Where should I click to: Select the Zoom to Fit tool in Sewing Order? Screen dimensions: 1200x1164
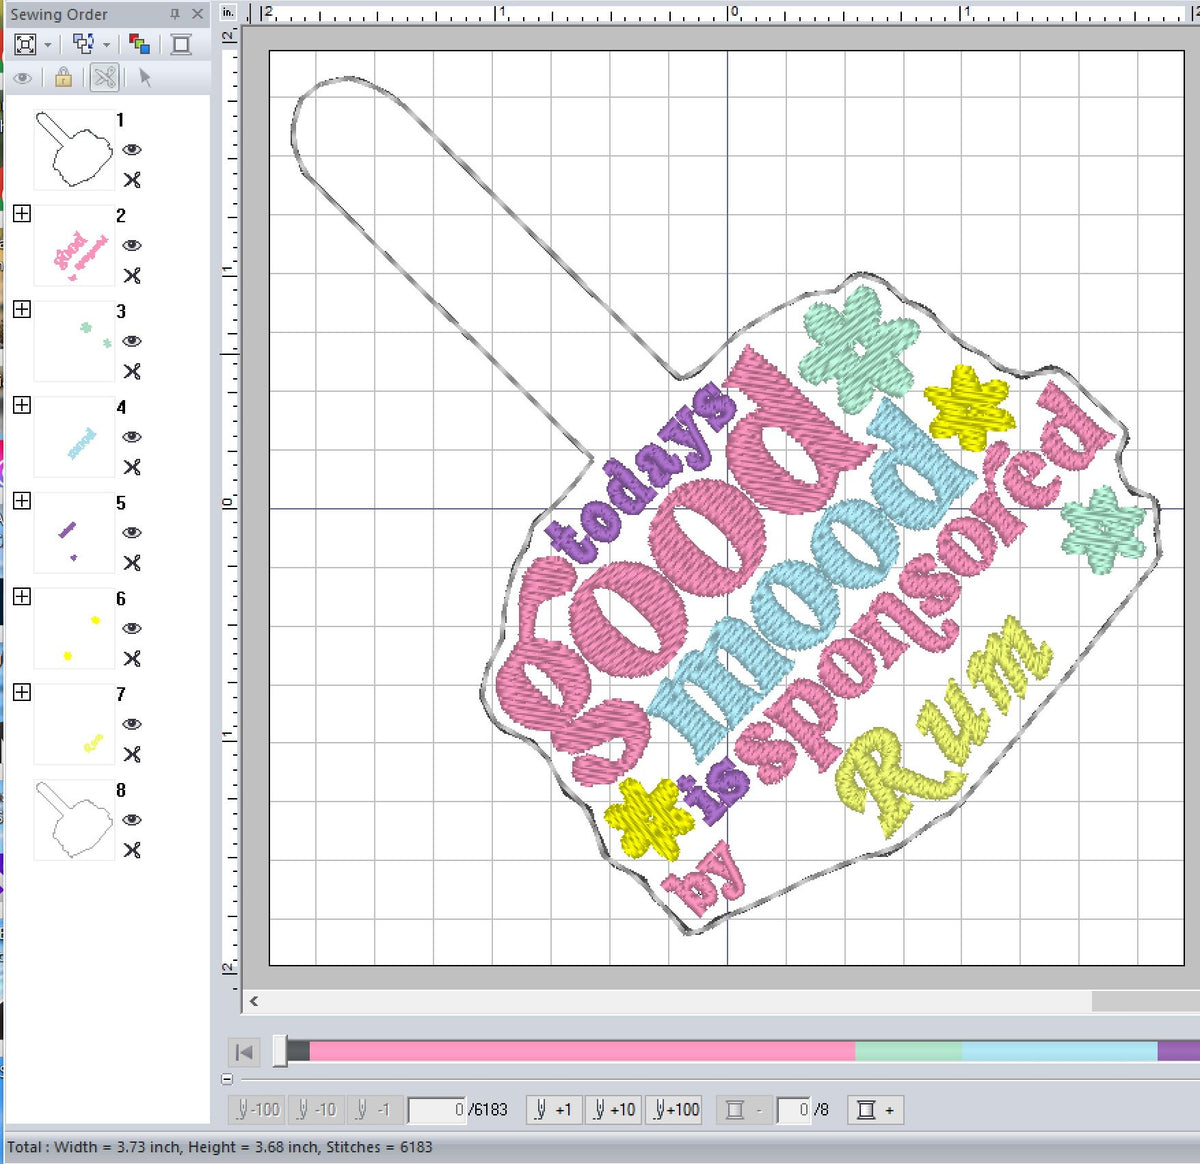[24, 44]
